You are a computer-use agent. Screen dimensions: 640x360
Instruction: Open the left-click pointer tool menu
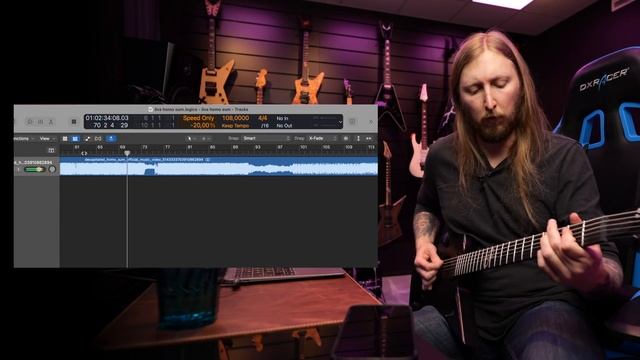coord(191,139)
